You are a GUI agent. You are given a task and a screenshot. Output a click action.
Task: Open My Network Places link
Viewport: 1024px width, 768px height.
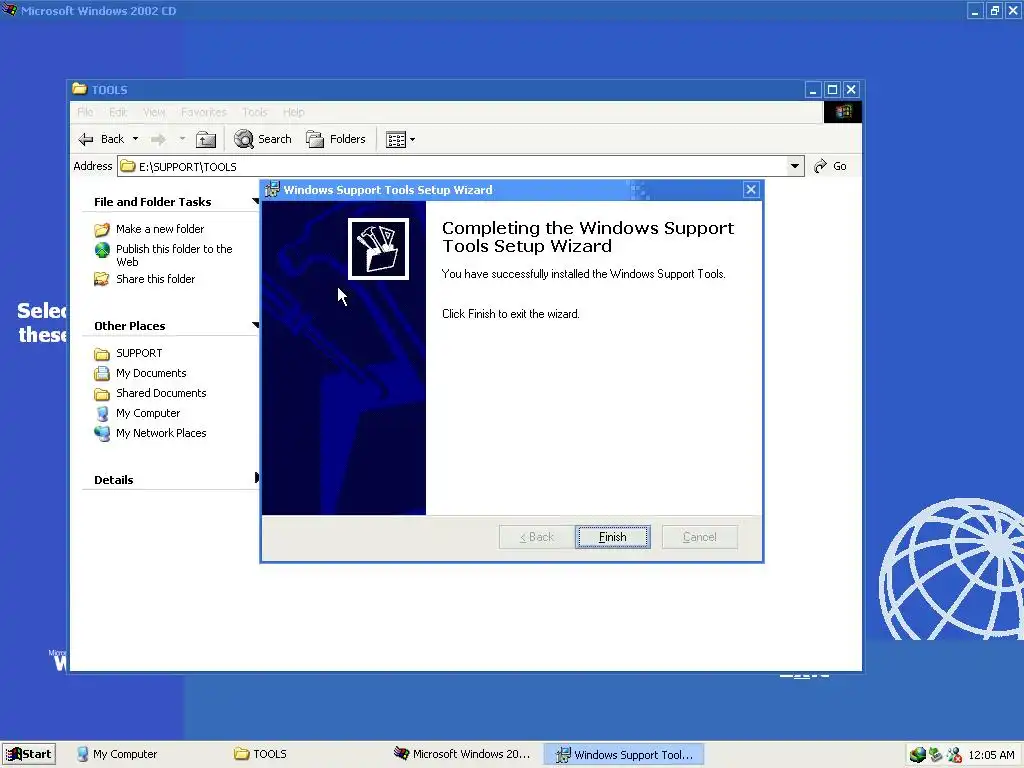point(161,433)
